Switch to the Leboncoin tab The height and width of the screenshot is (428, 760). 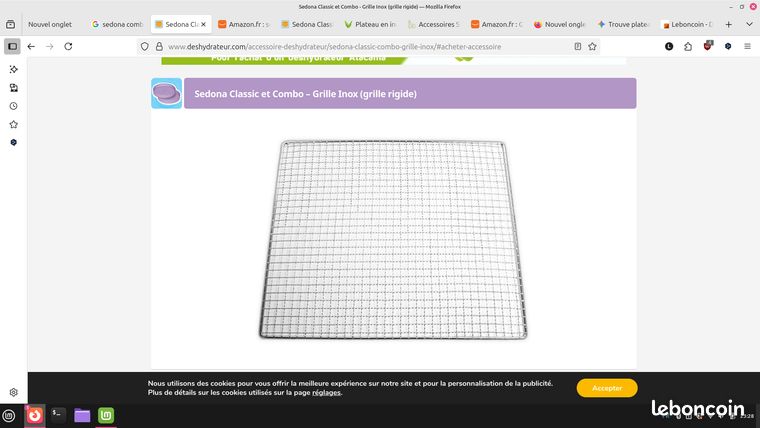[687, 24]
